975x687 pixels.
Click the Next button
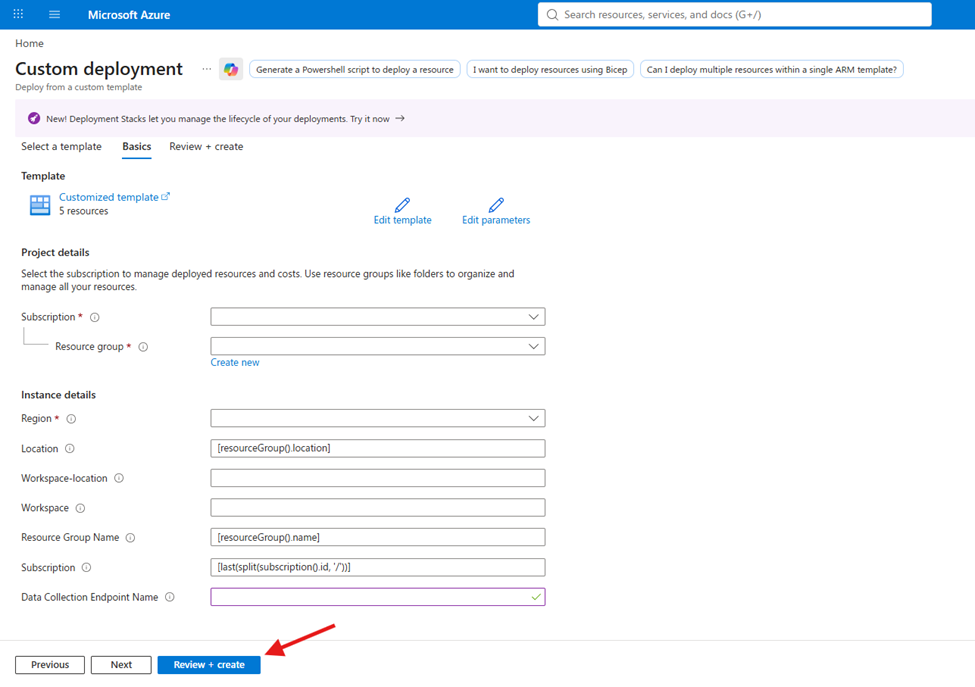coord(121,665)
